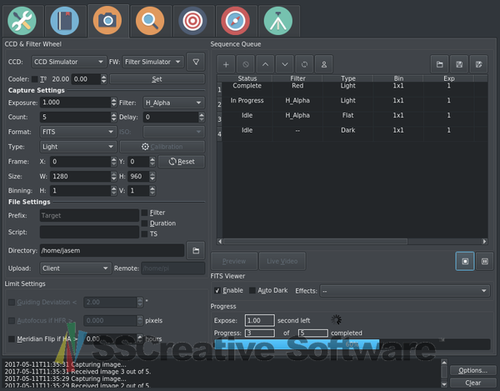Image resolution: width=500 pixels, height=391 pixels.
Task: Open the tripod-icon Mount tab
Action: (x=278, y=21)
